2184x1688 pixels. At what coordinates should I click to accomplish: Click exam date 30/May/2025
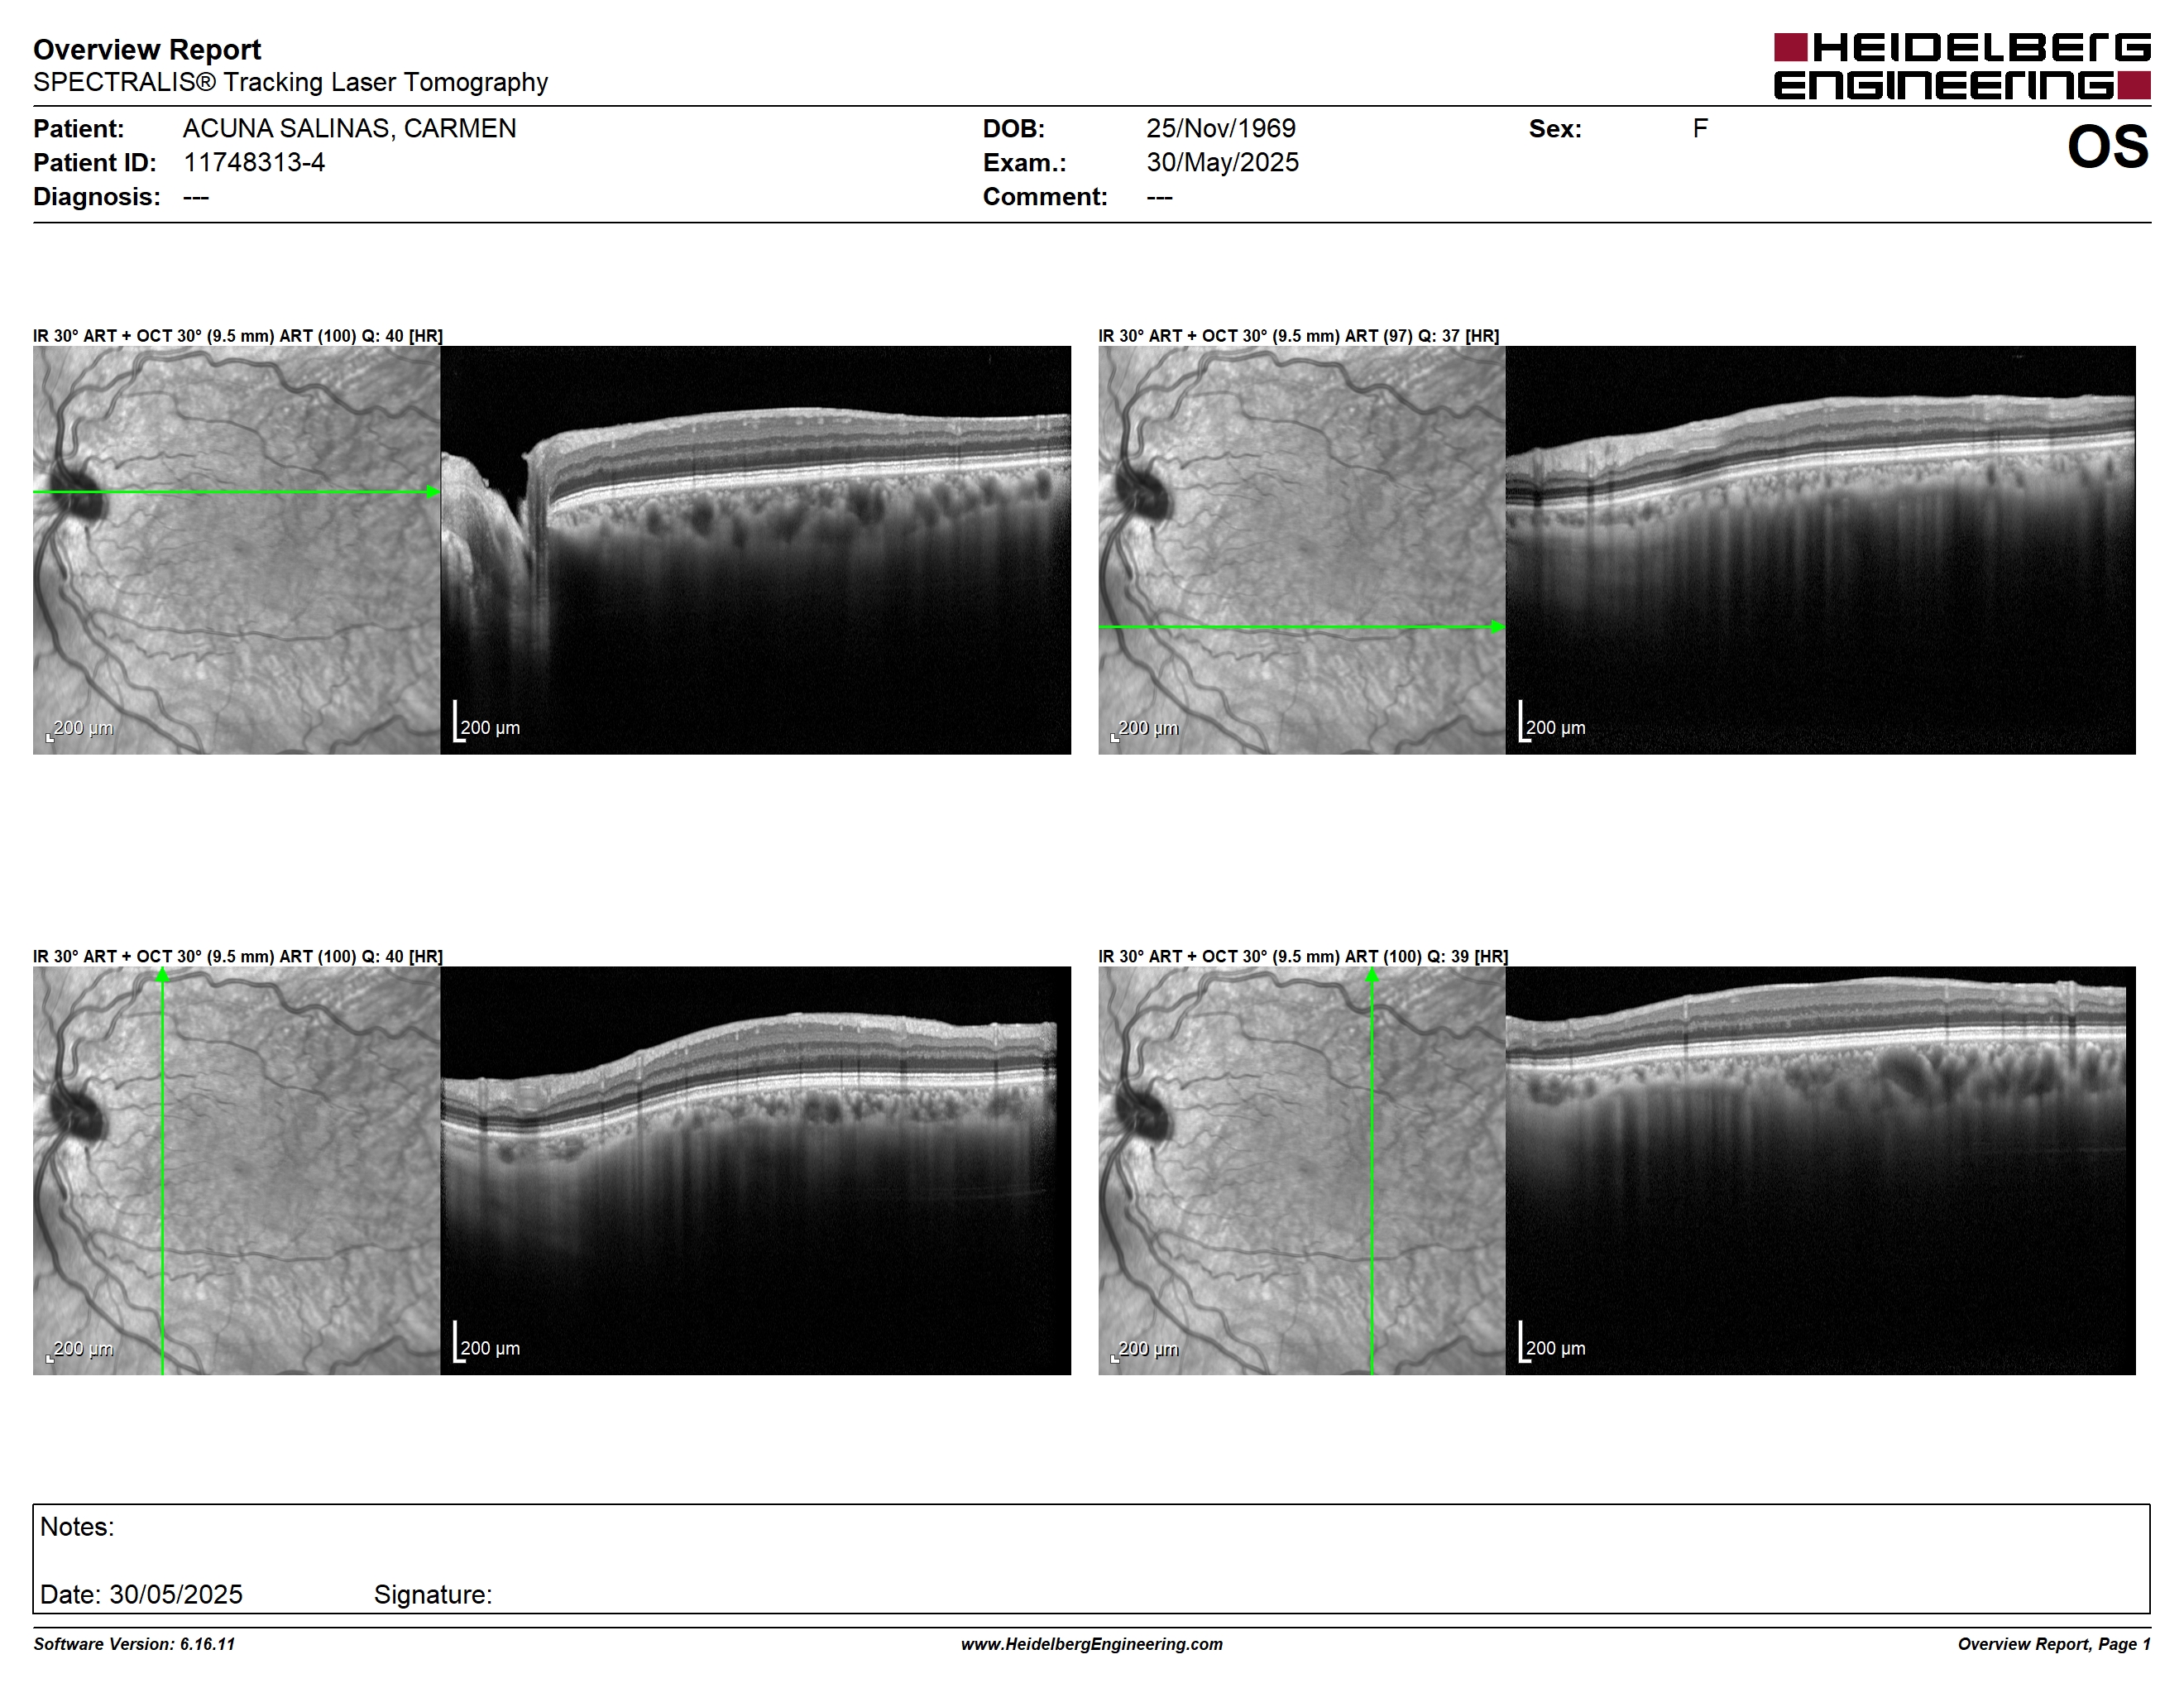[x=1222, y=163]
